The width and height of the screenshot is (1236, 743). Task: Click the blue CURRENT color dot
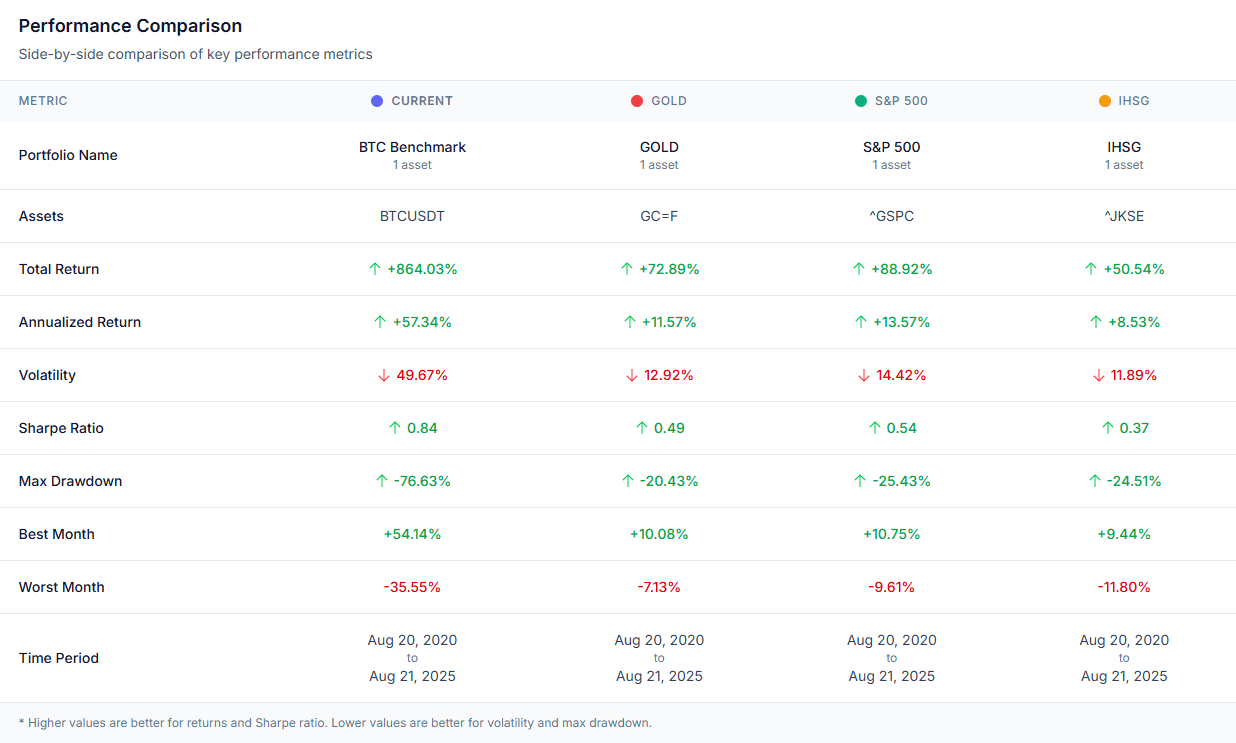pos(377,101)
